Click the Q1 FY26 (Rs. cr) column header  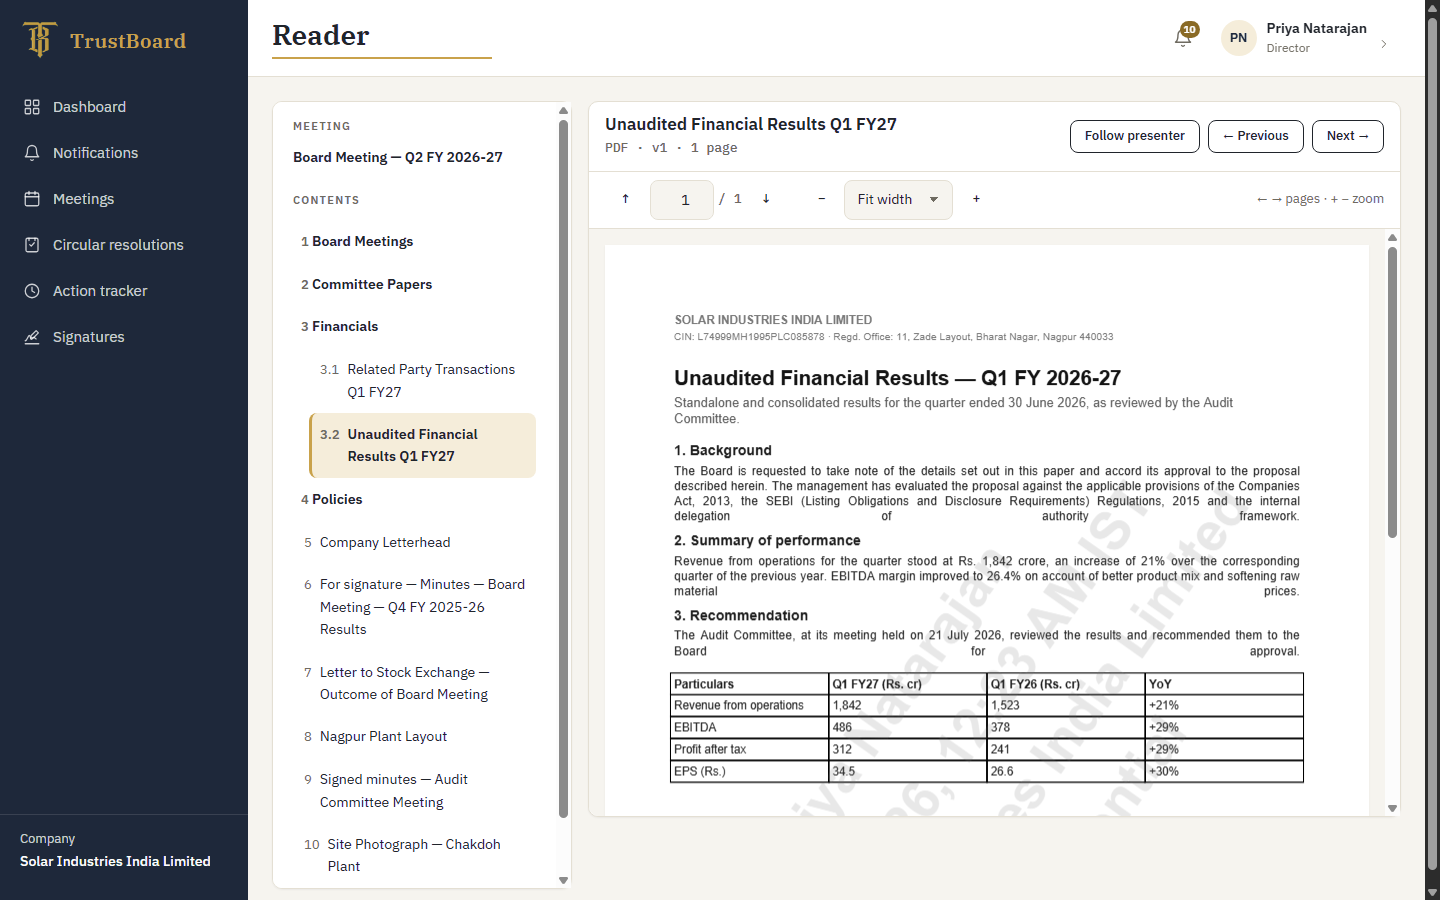(1036, 684)
